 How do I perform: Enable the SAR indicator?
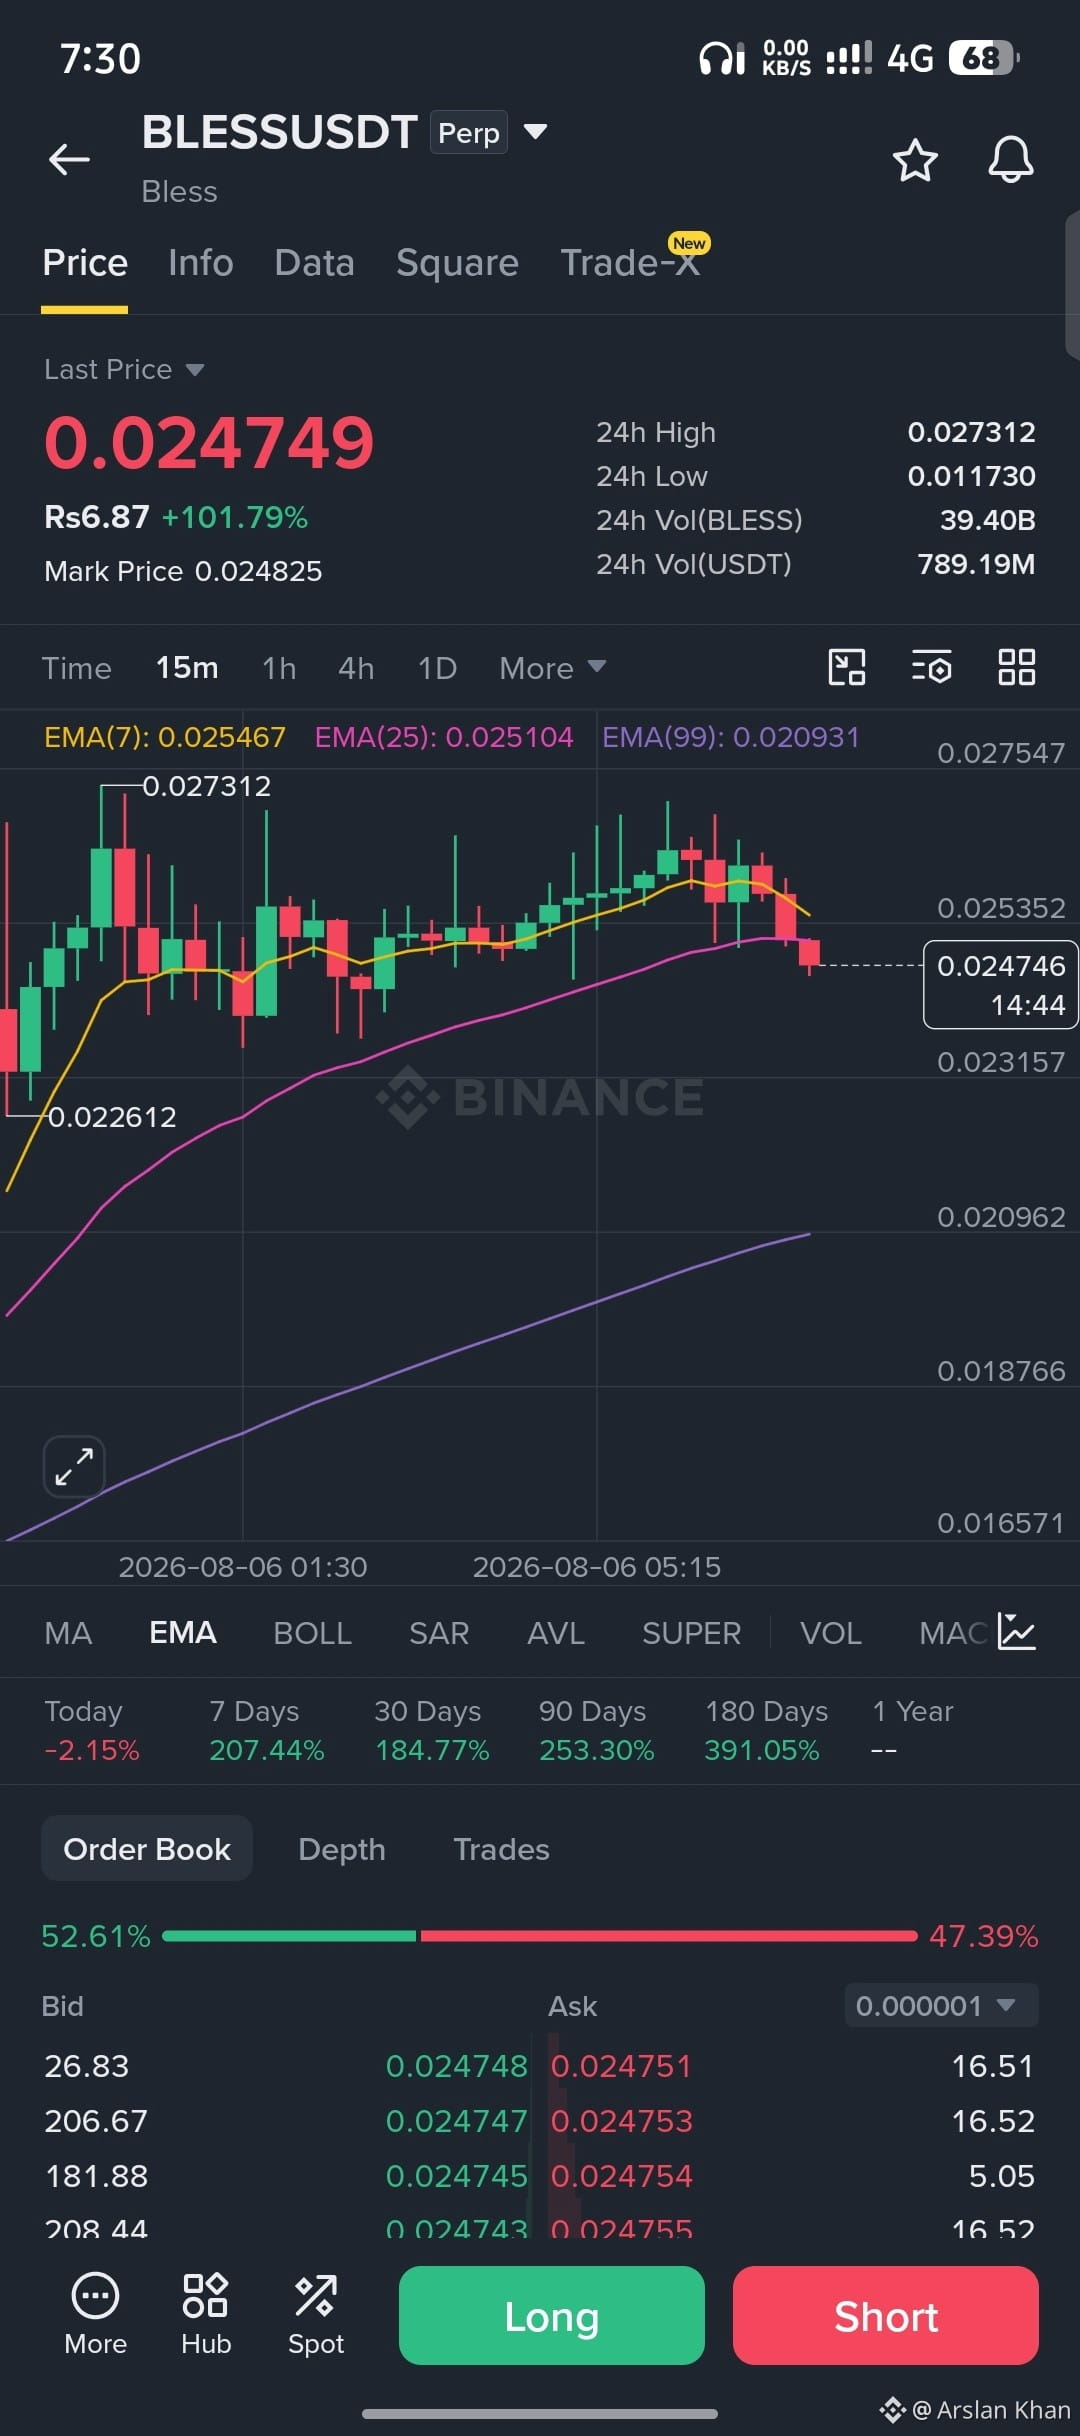(439, 1633)
